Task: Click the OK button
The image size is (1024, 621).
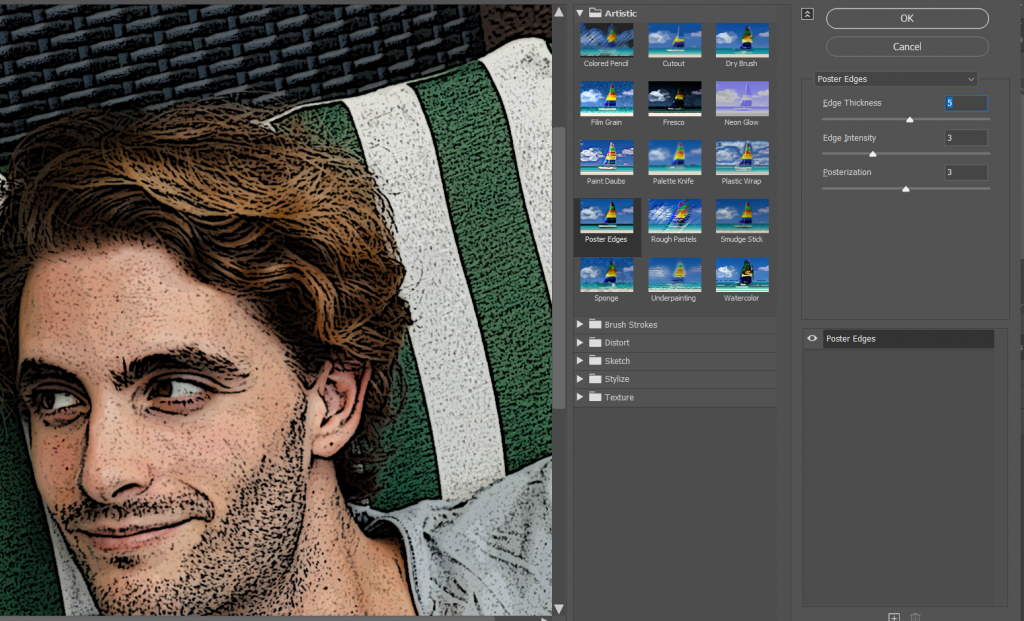Action: tap(907, 18)
